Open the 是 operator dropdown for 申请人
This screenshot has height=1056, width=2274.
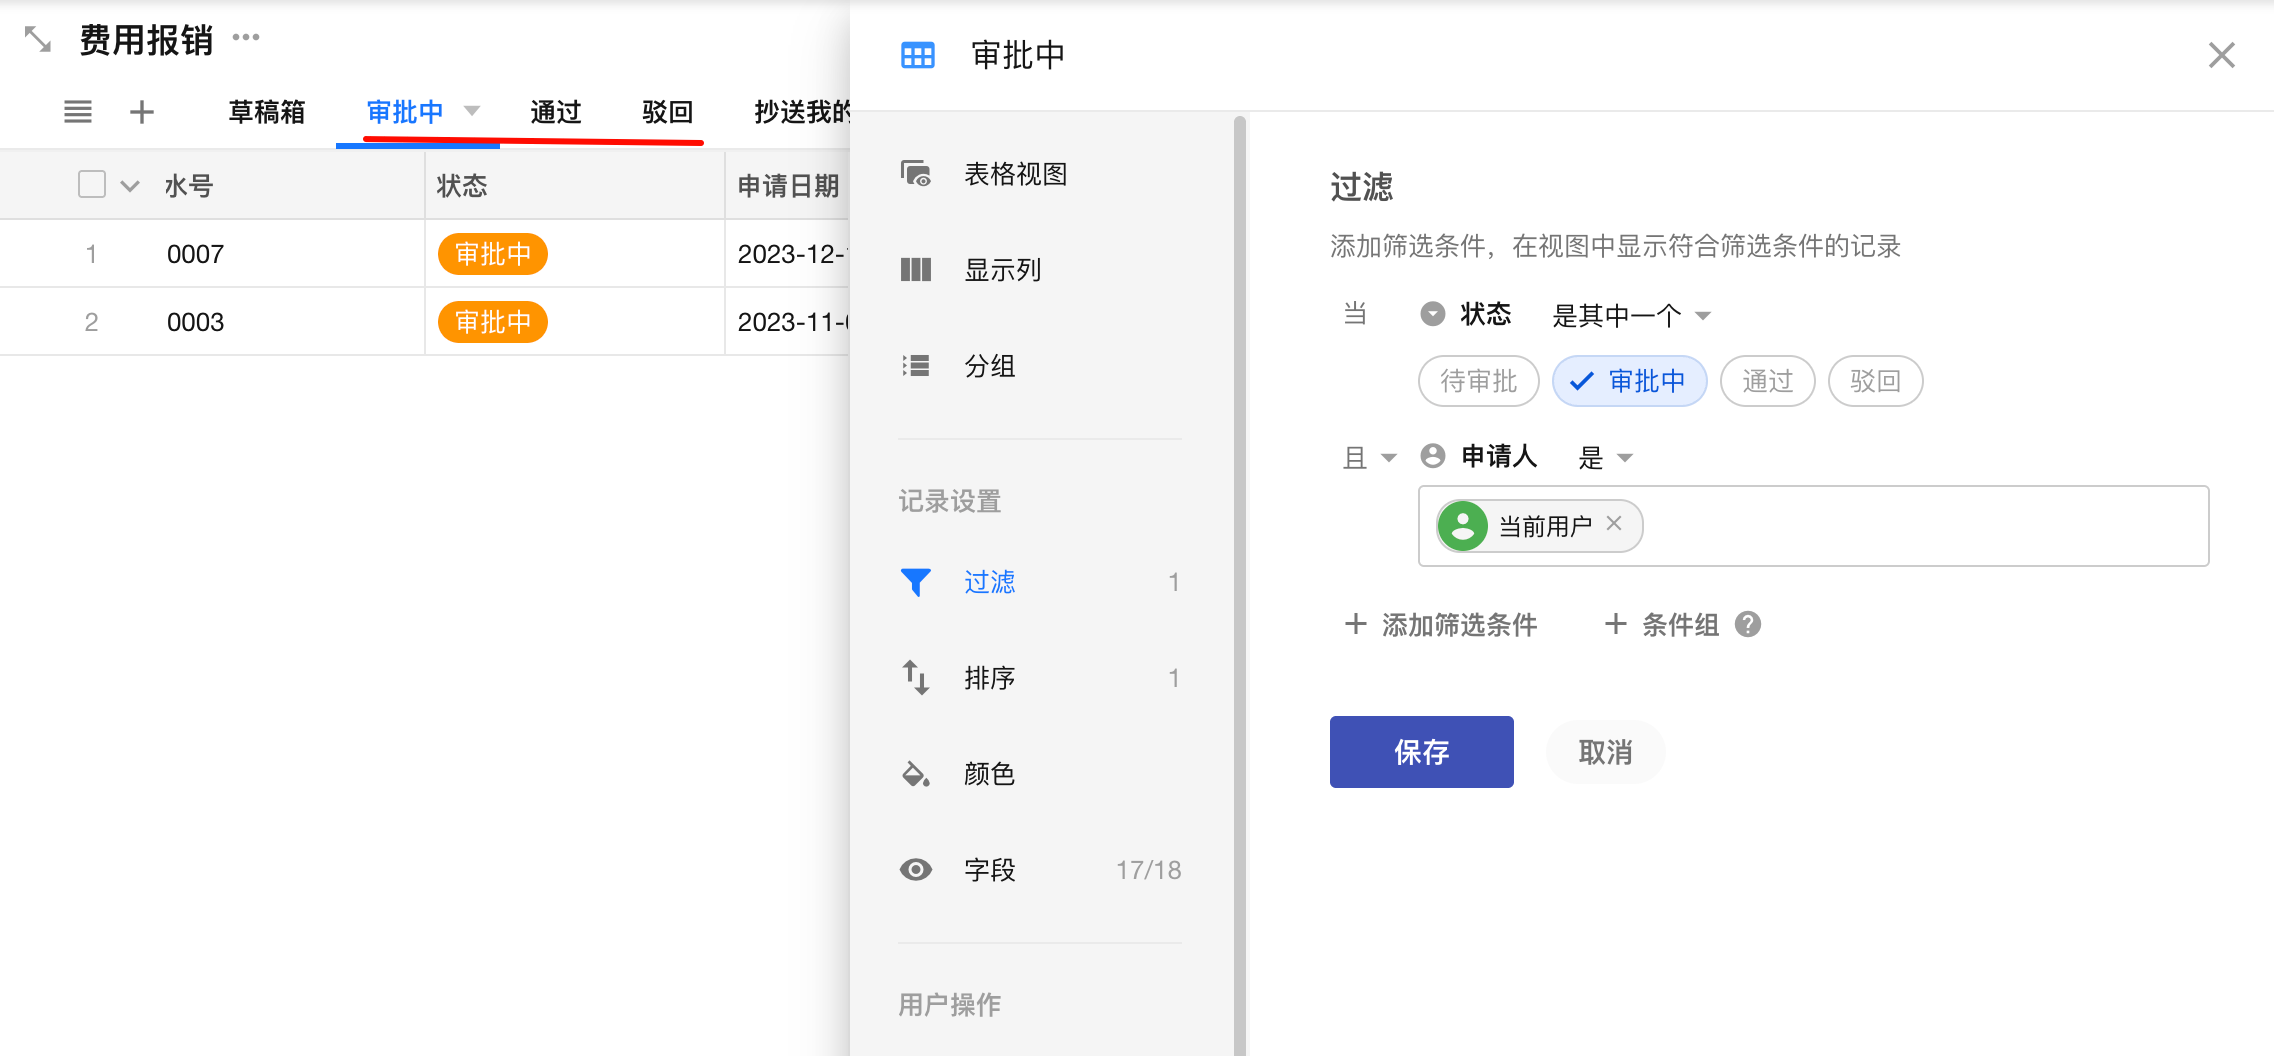pyautogui.click(x=1606, y=458)
